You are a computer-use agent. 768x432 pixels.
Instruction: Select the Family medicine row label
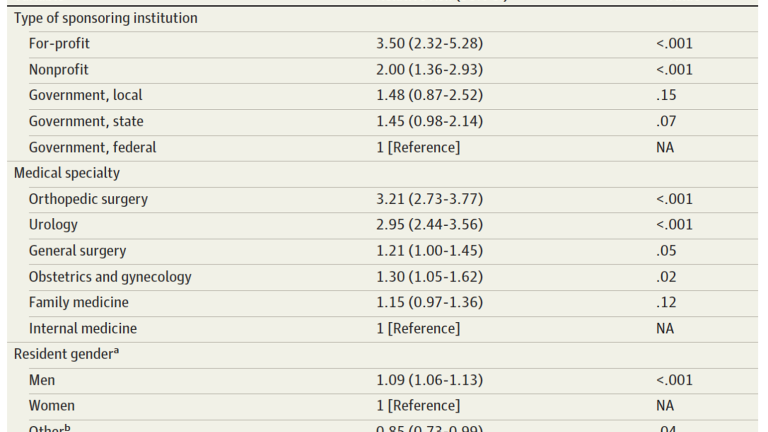[x=78, y=302]
